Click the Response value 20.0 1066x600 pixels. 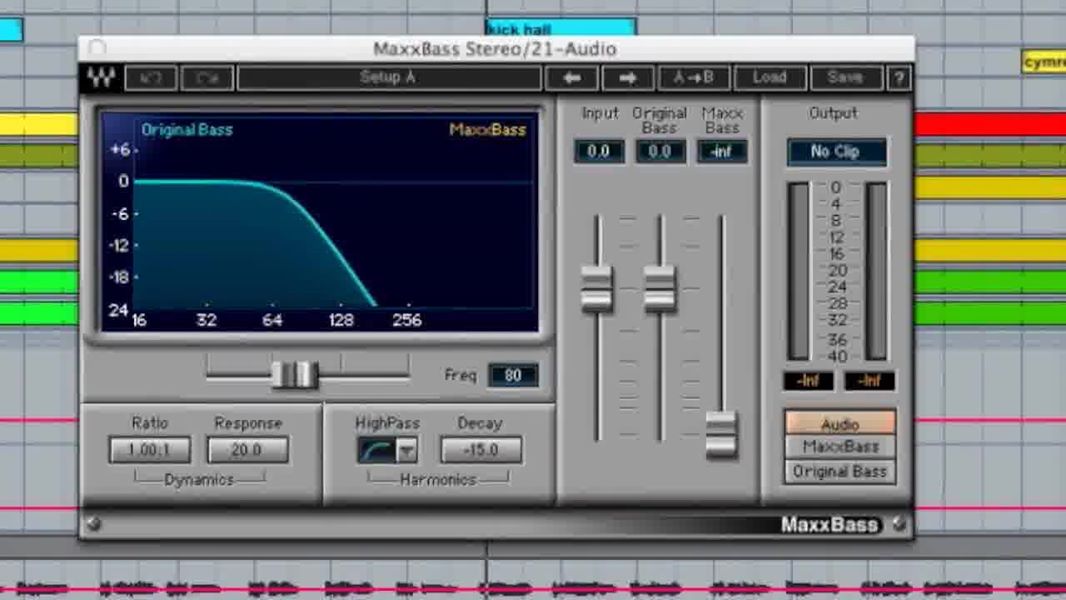tap(247, 450)
